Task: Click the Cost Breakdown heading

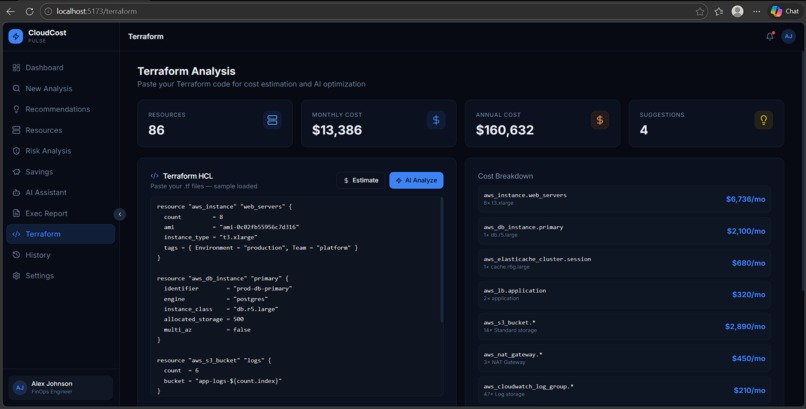Action: (x=505, y=176)
